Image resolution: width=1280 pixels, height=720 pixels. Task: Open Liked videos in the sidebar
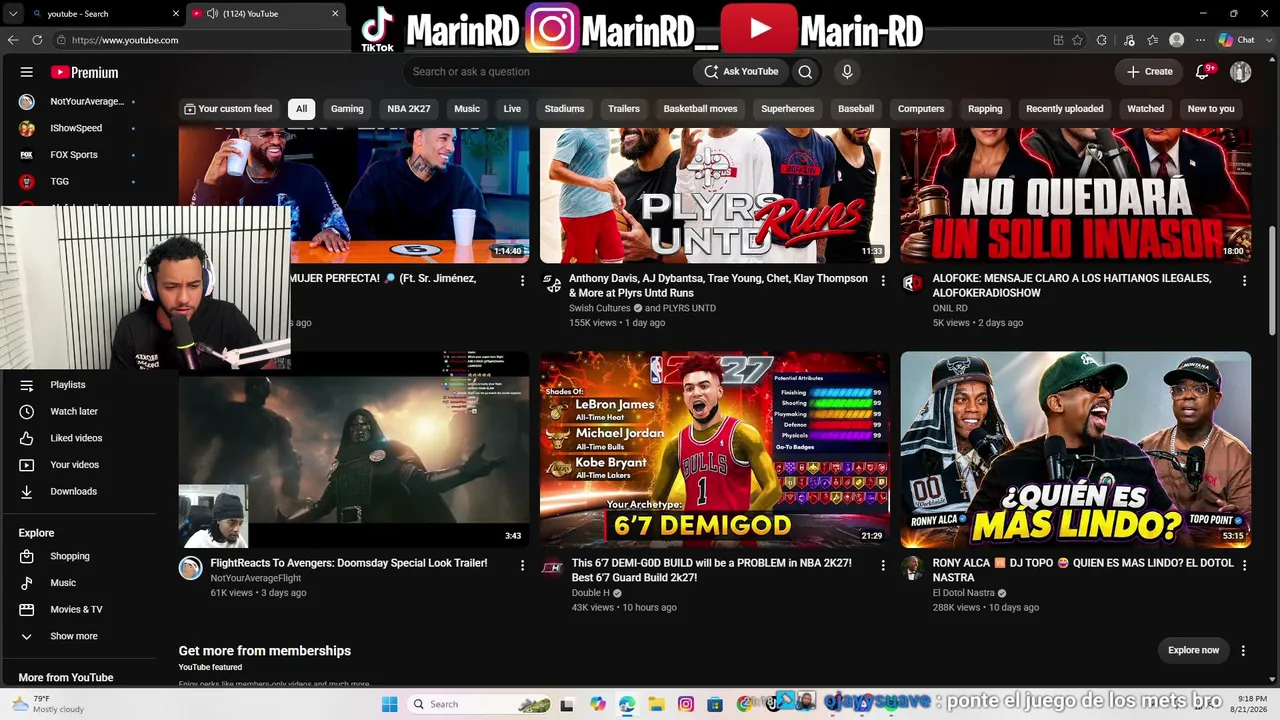coord(78,438)
